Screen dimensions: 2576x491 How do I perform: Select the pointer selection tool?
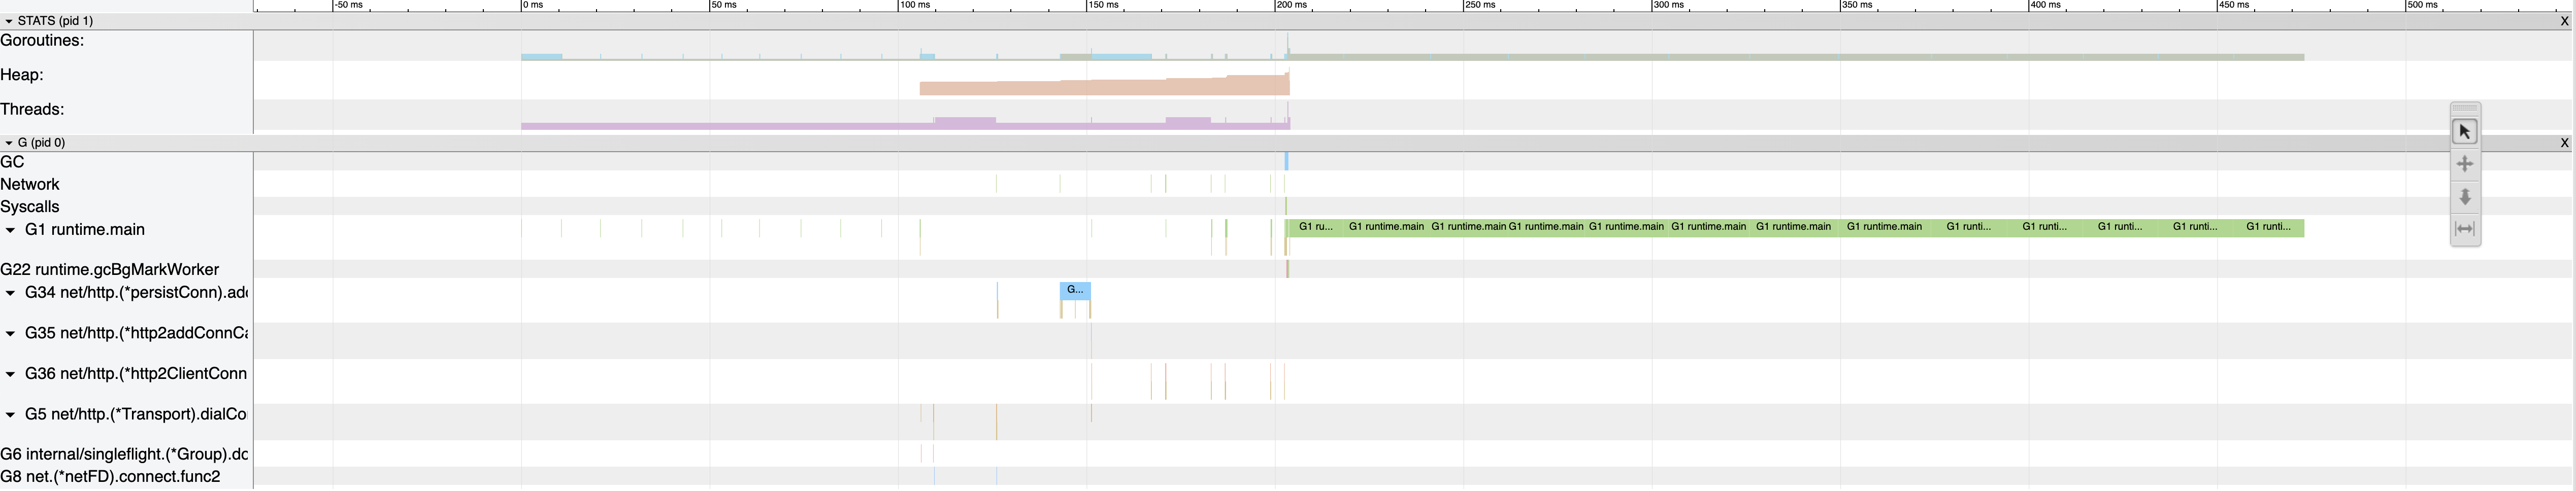2464,132
